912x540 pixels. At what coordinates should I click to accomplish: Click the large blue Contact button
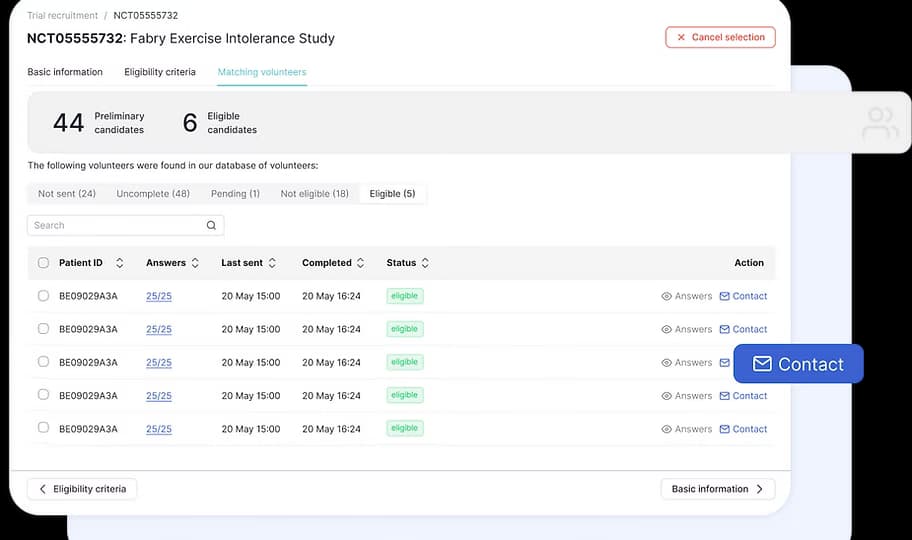tap(798, 364)
